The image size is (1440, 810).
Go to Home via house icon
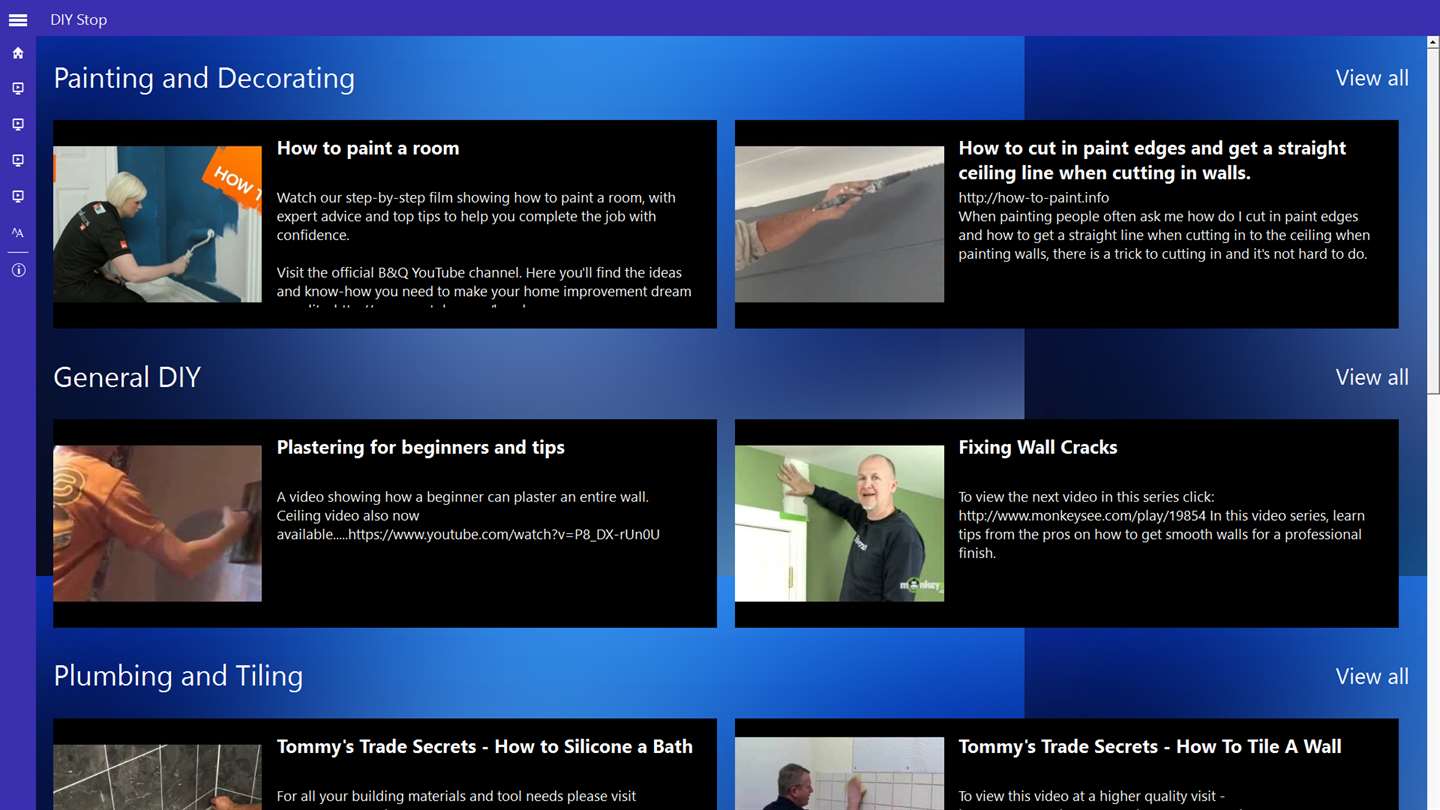[x=18, y=53]
